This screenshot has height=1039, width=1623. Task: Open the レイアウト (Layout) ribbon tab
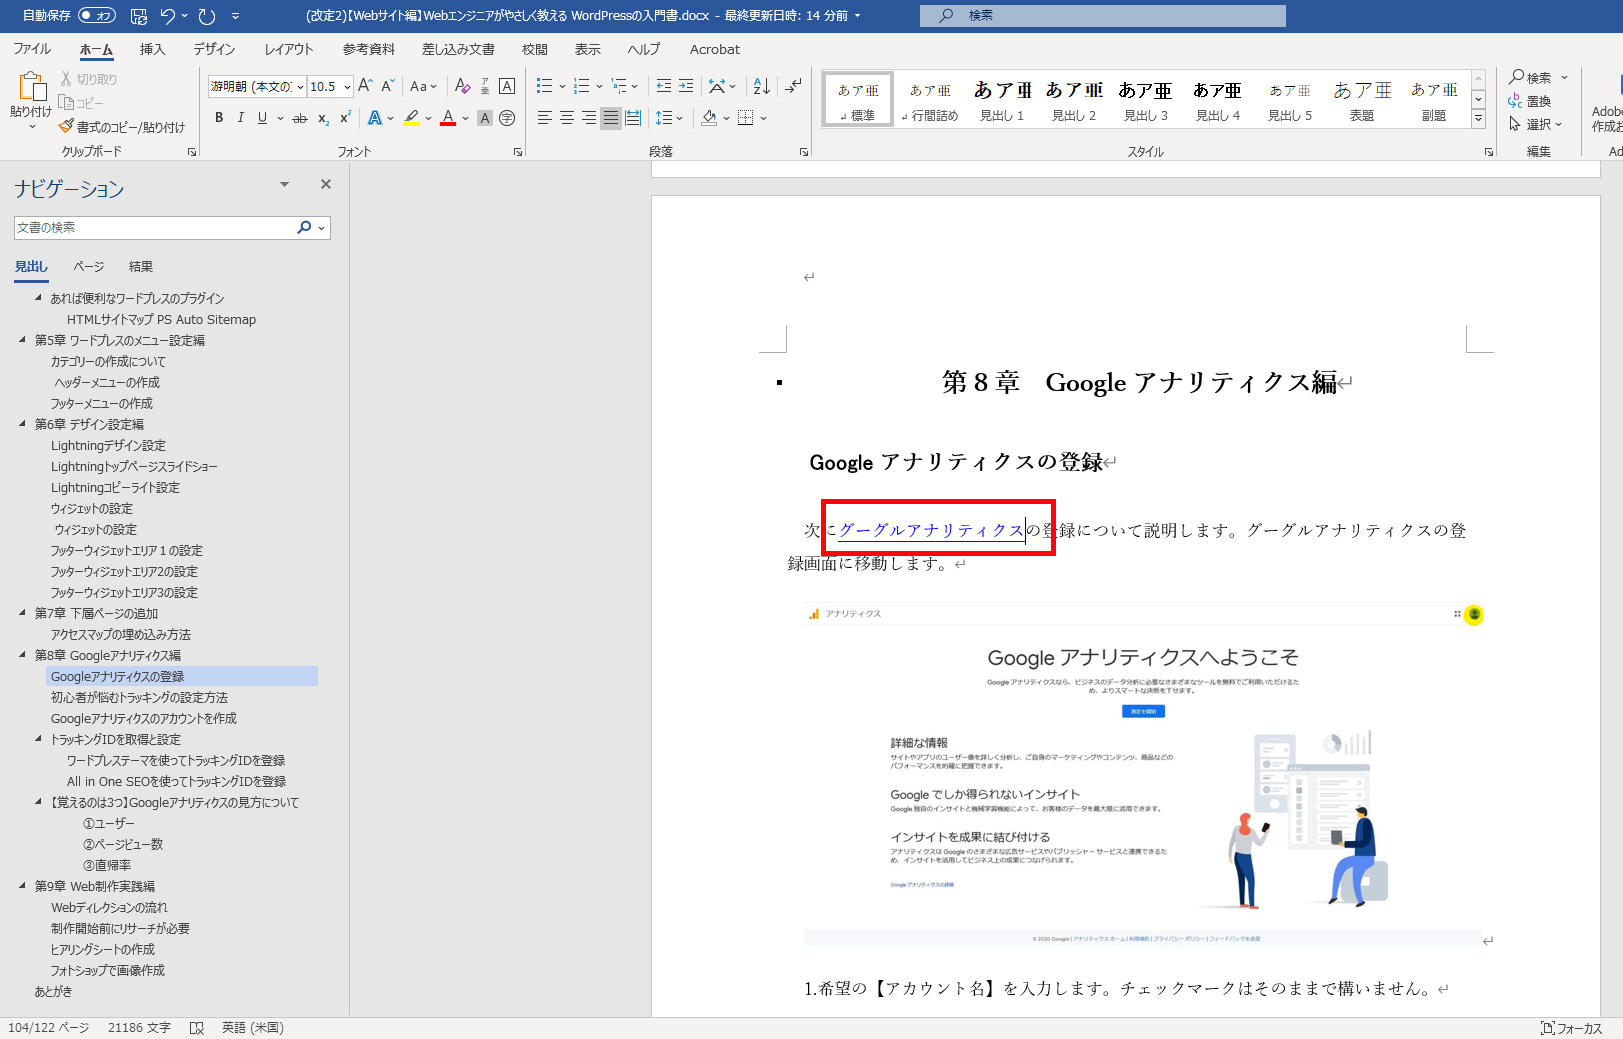coord(289,49)
